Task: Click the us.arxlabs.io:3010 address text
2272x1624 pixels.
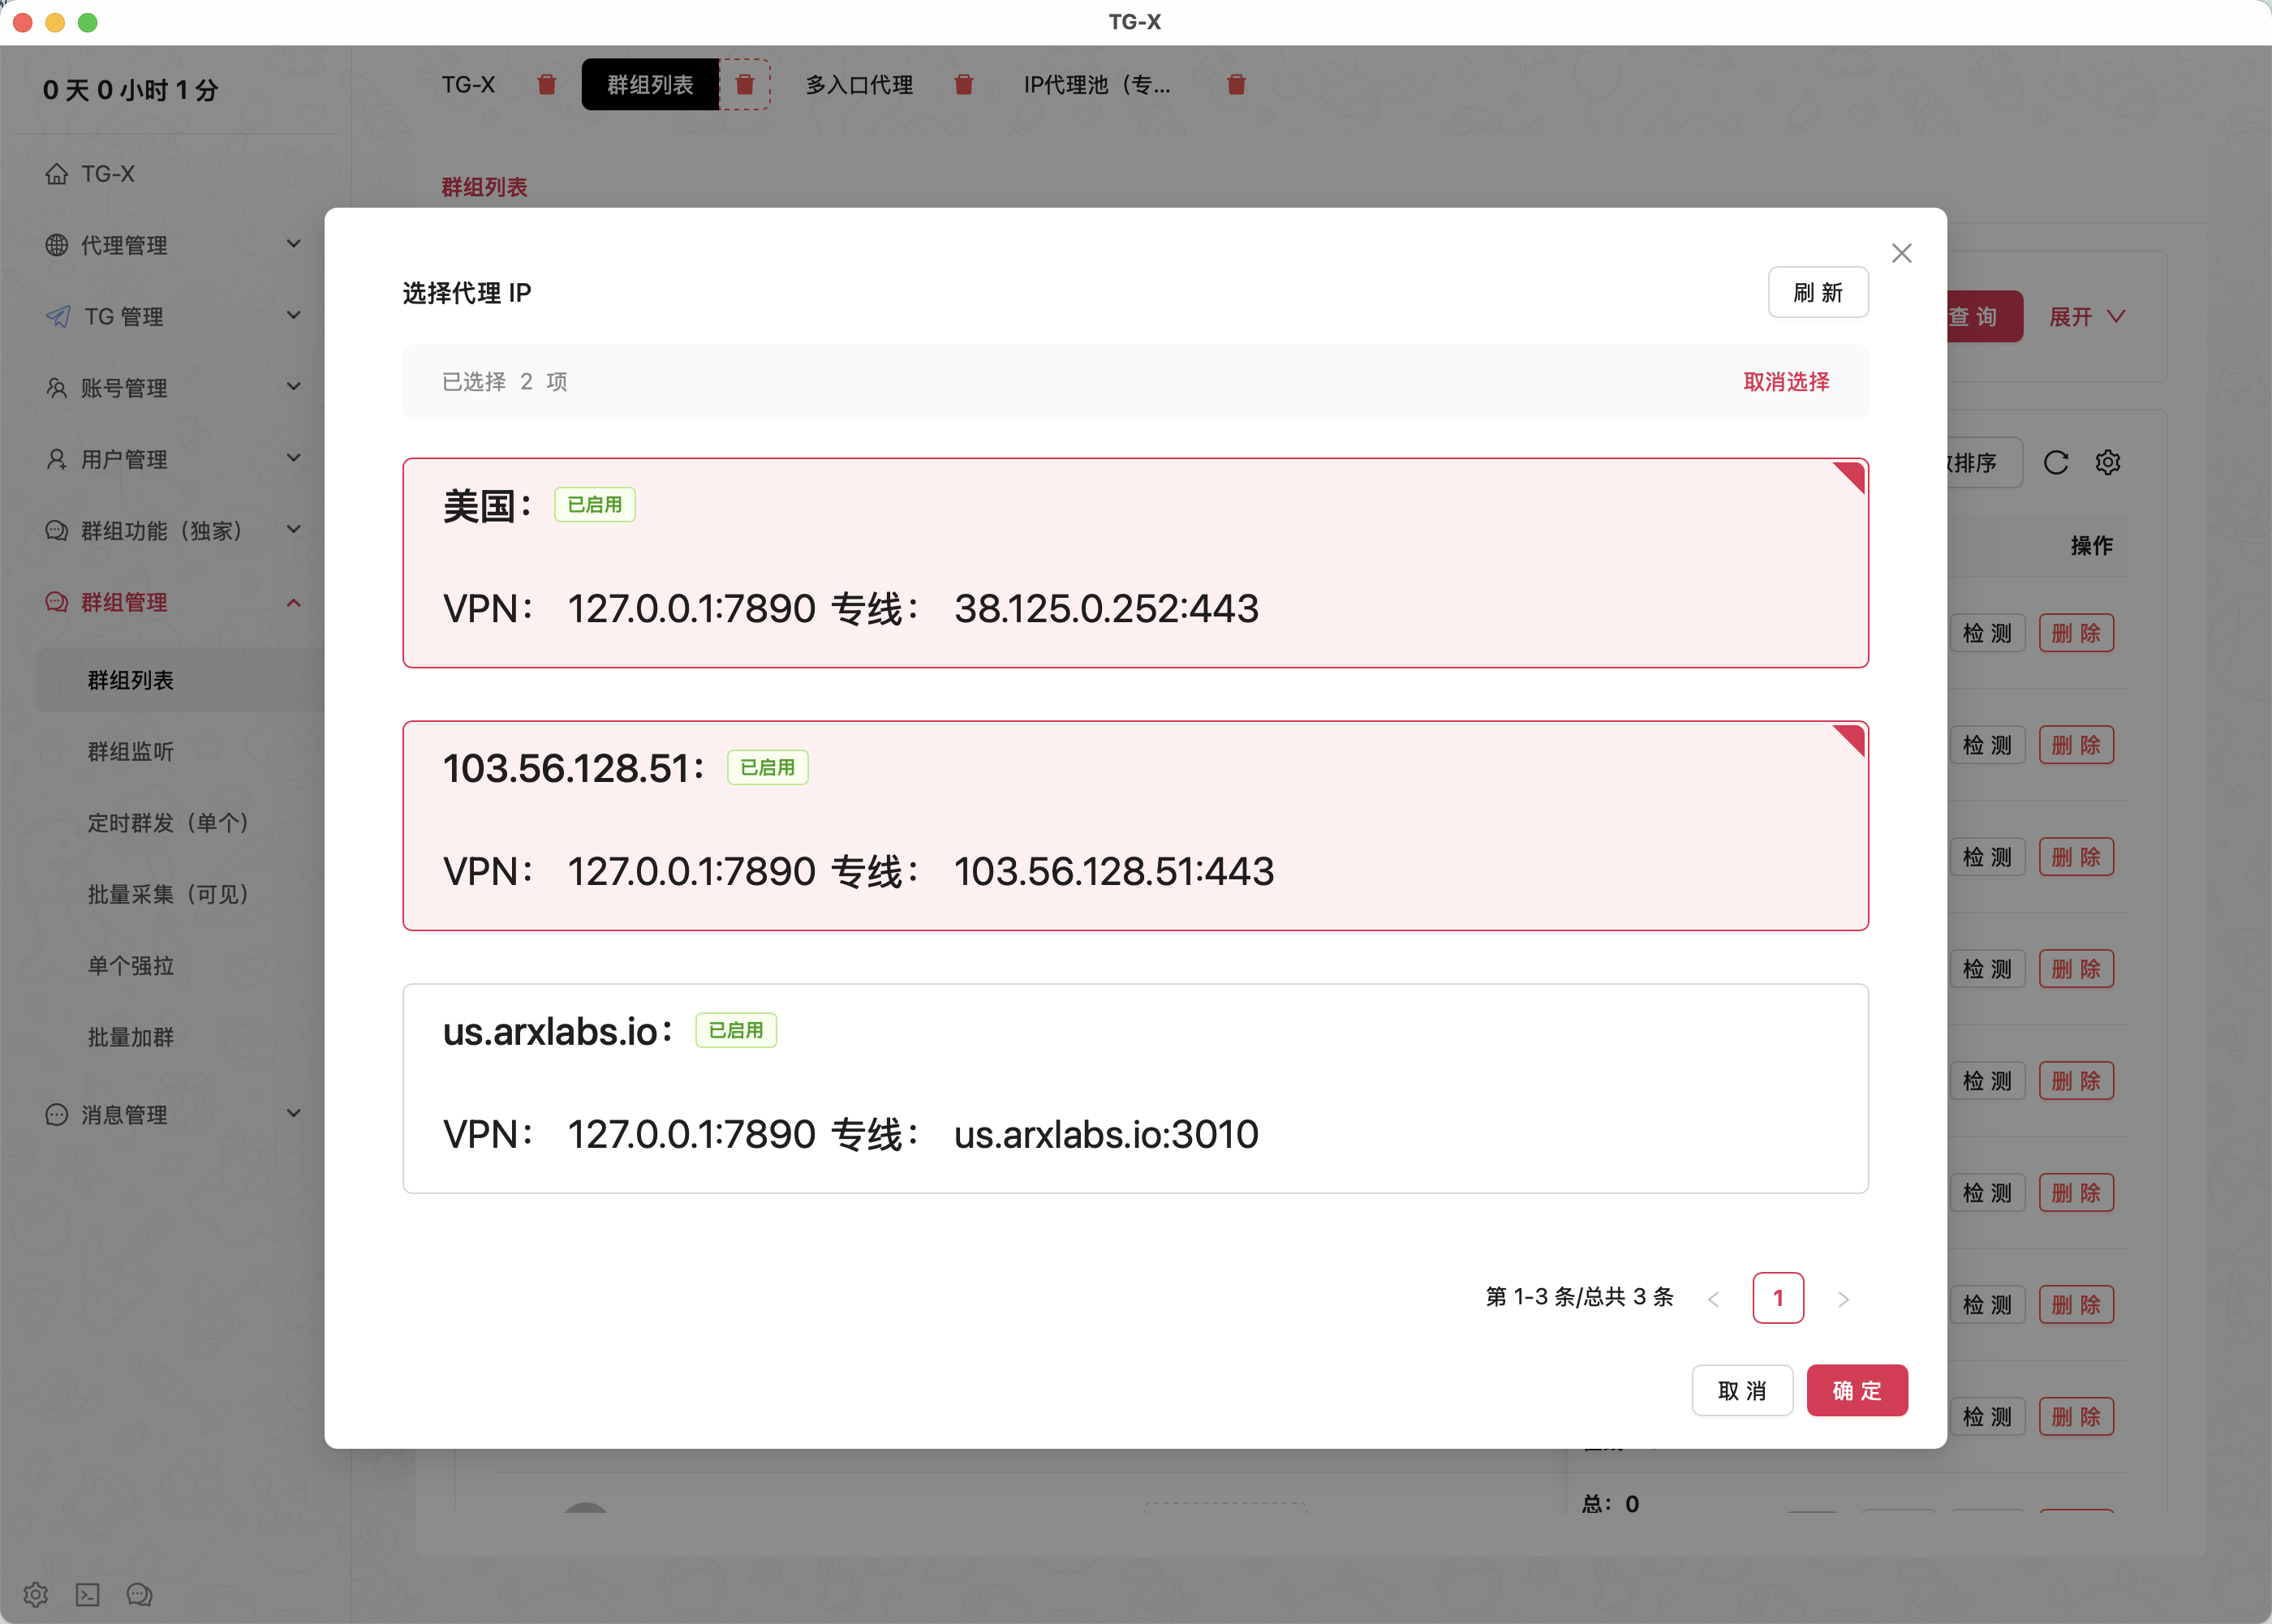Action: (x=1105, y=1134)
